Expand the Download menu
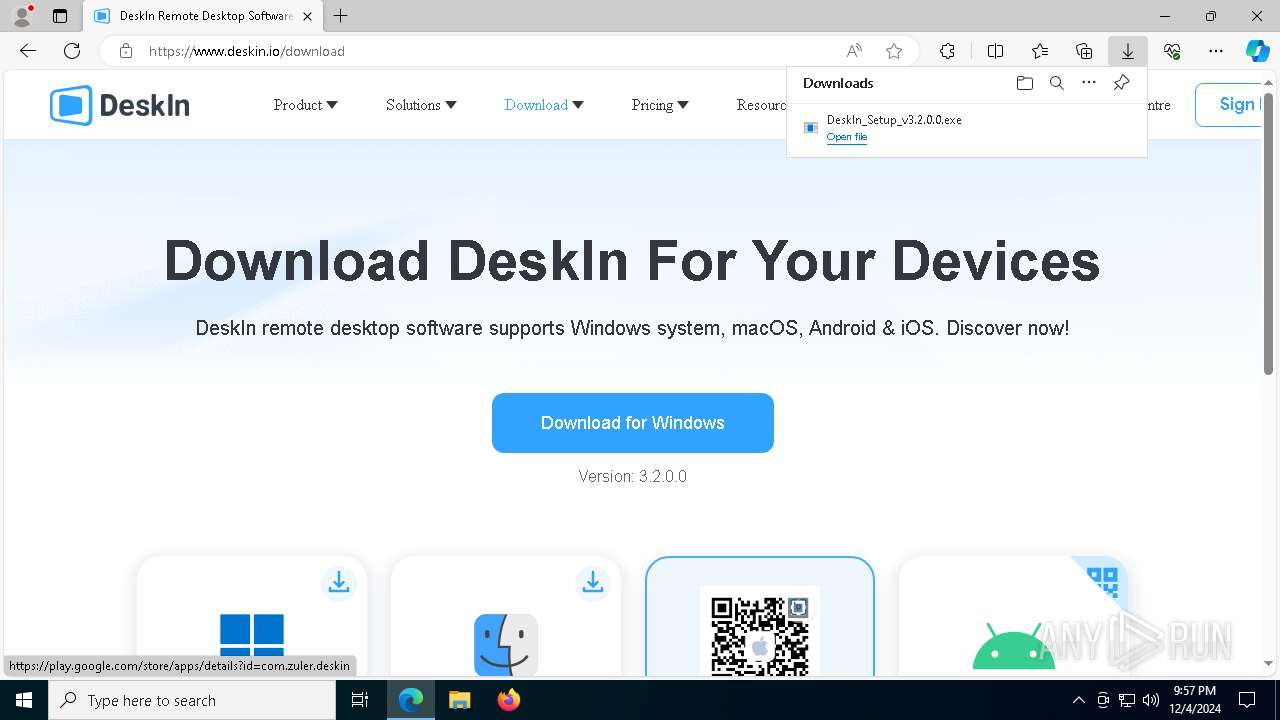This screenshot has width=1280, height=720. pyautogui.click(x=544, y=105)
